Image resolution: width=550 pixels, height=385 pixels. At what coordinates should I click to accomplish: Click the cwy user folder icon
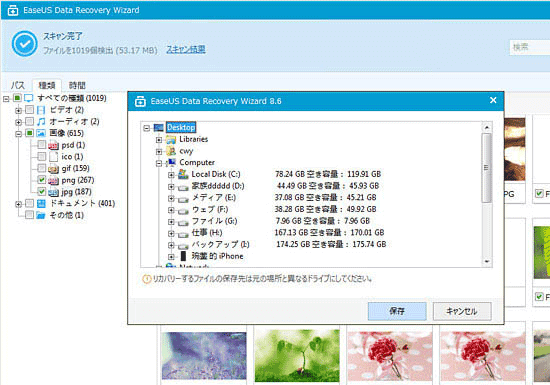[x=171, y=151]
